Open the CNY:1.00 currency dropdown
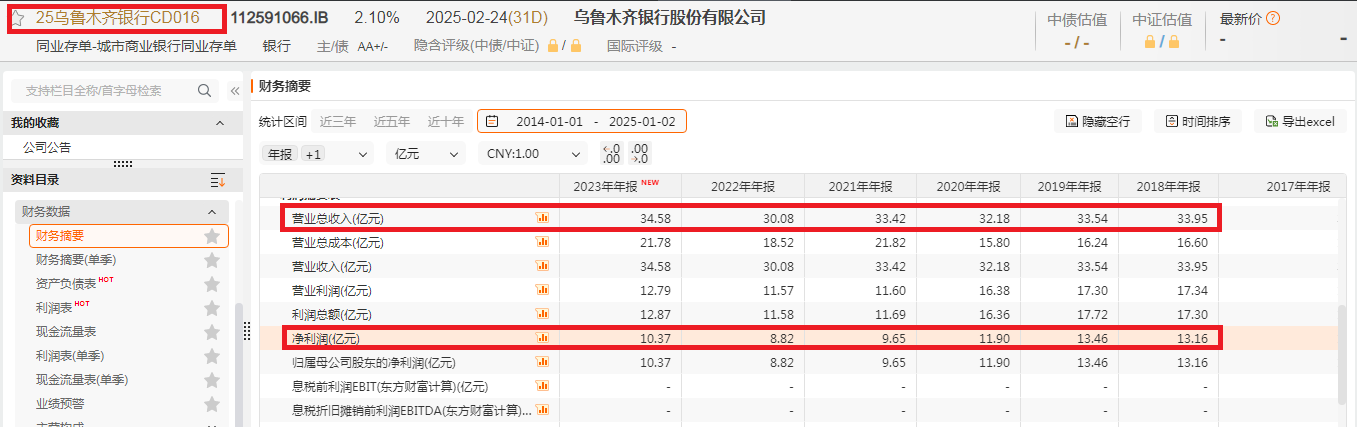The height and width of the screenshot is (427, 1357). pyautogui.click(x=532, y=154)
